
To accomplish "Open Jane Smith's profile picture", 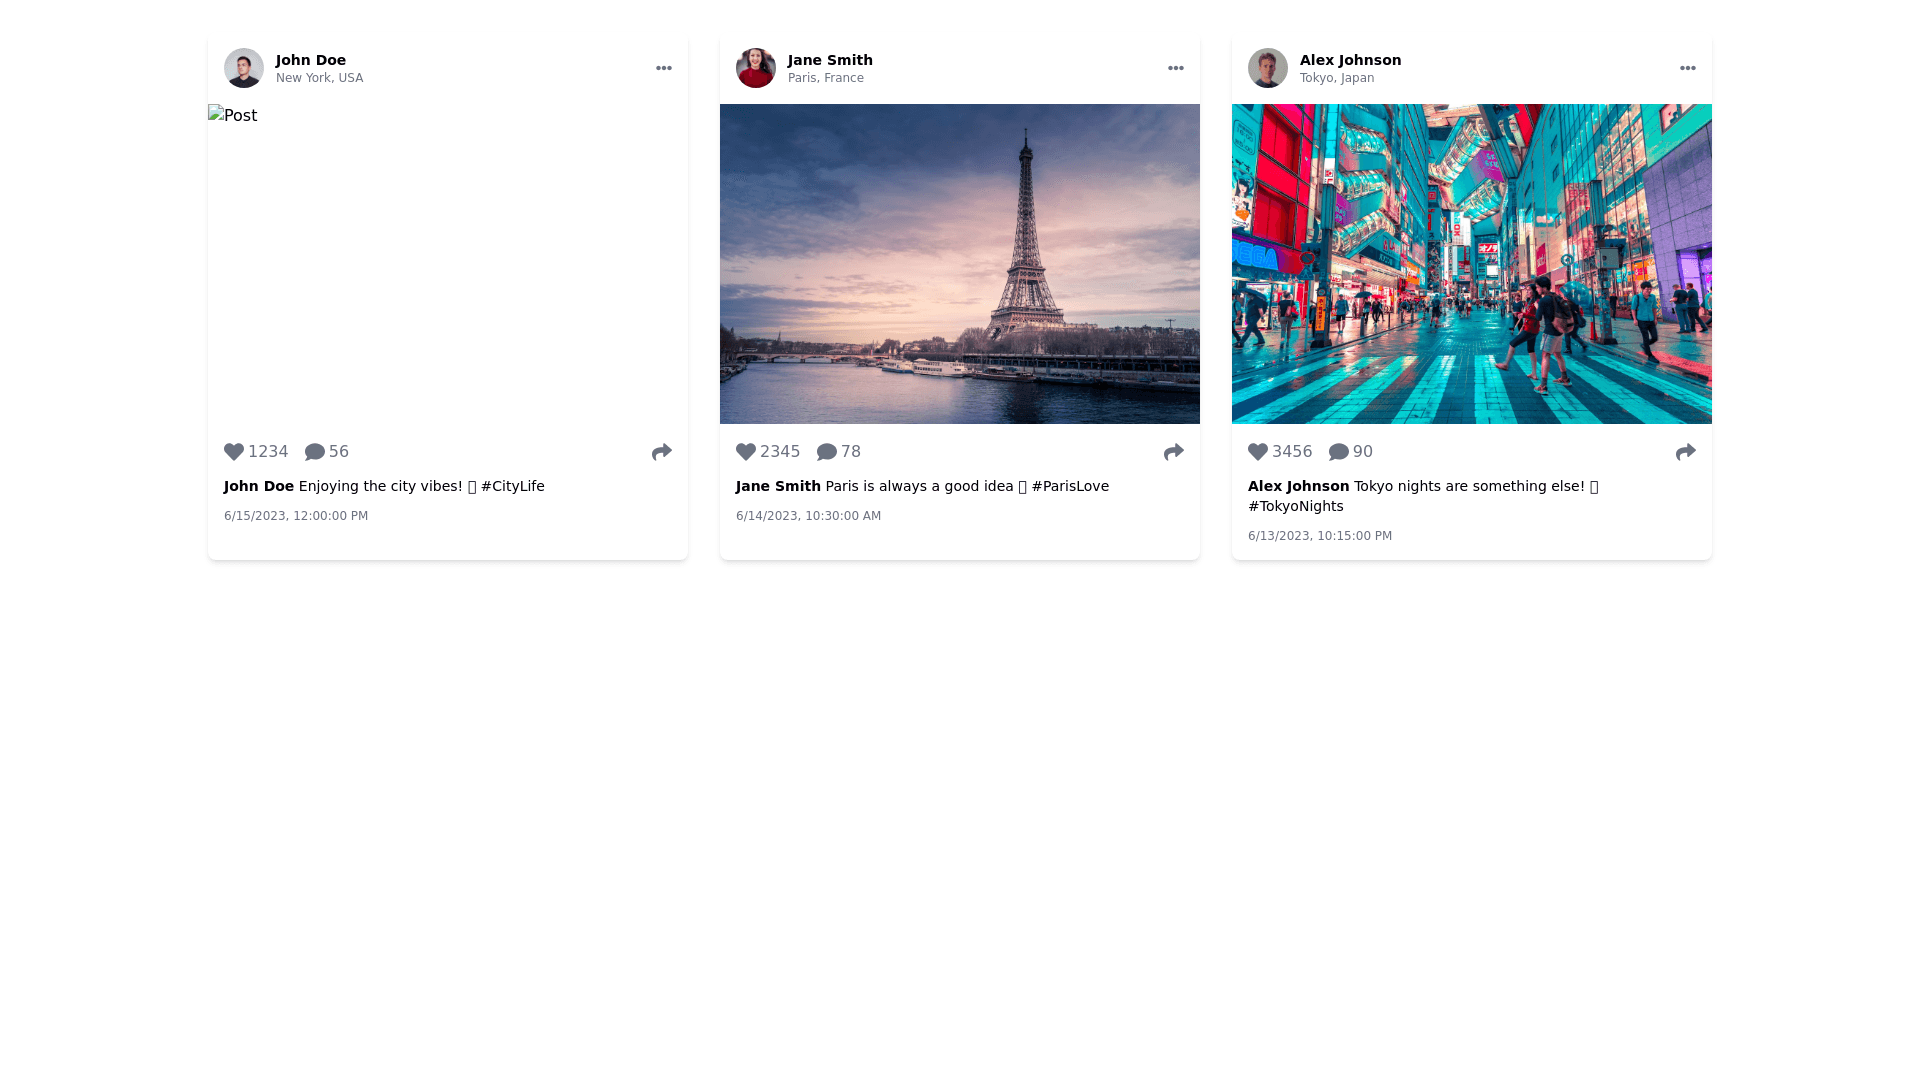I will (x=756, y=68).
